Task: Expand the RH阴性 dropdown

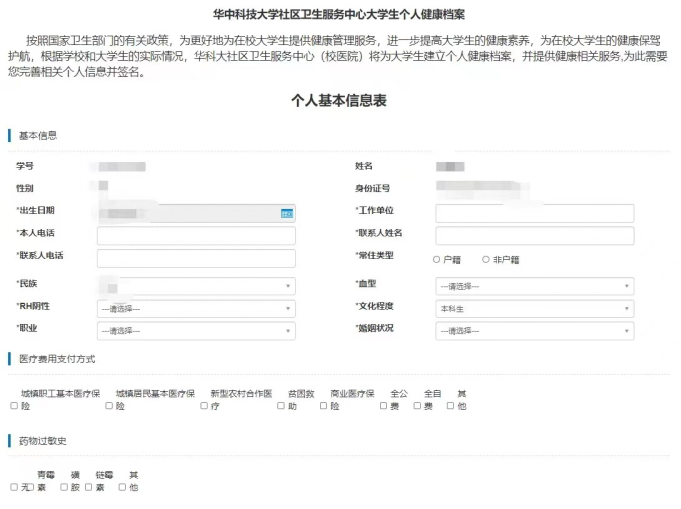Action: 196,309
